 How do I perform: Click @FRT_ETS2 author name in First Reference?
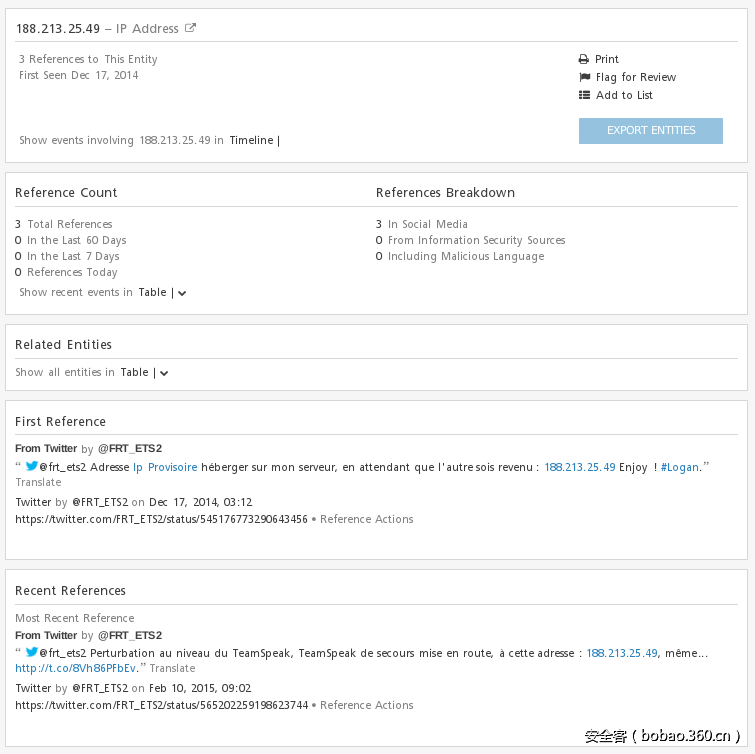coord(129,448)
